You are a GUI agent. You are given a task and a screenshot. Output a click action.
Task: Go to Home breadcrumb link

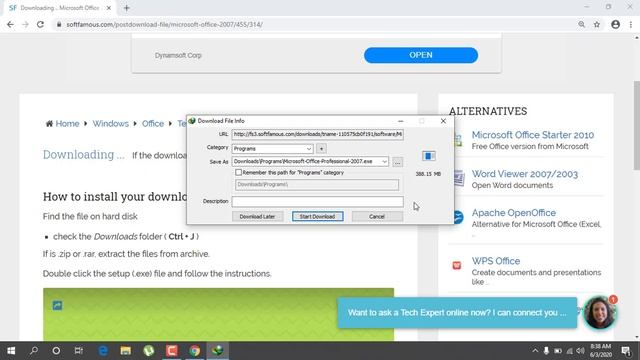click(67, 124)
